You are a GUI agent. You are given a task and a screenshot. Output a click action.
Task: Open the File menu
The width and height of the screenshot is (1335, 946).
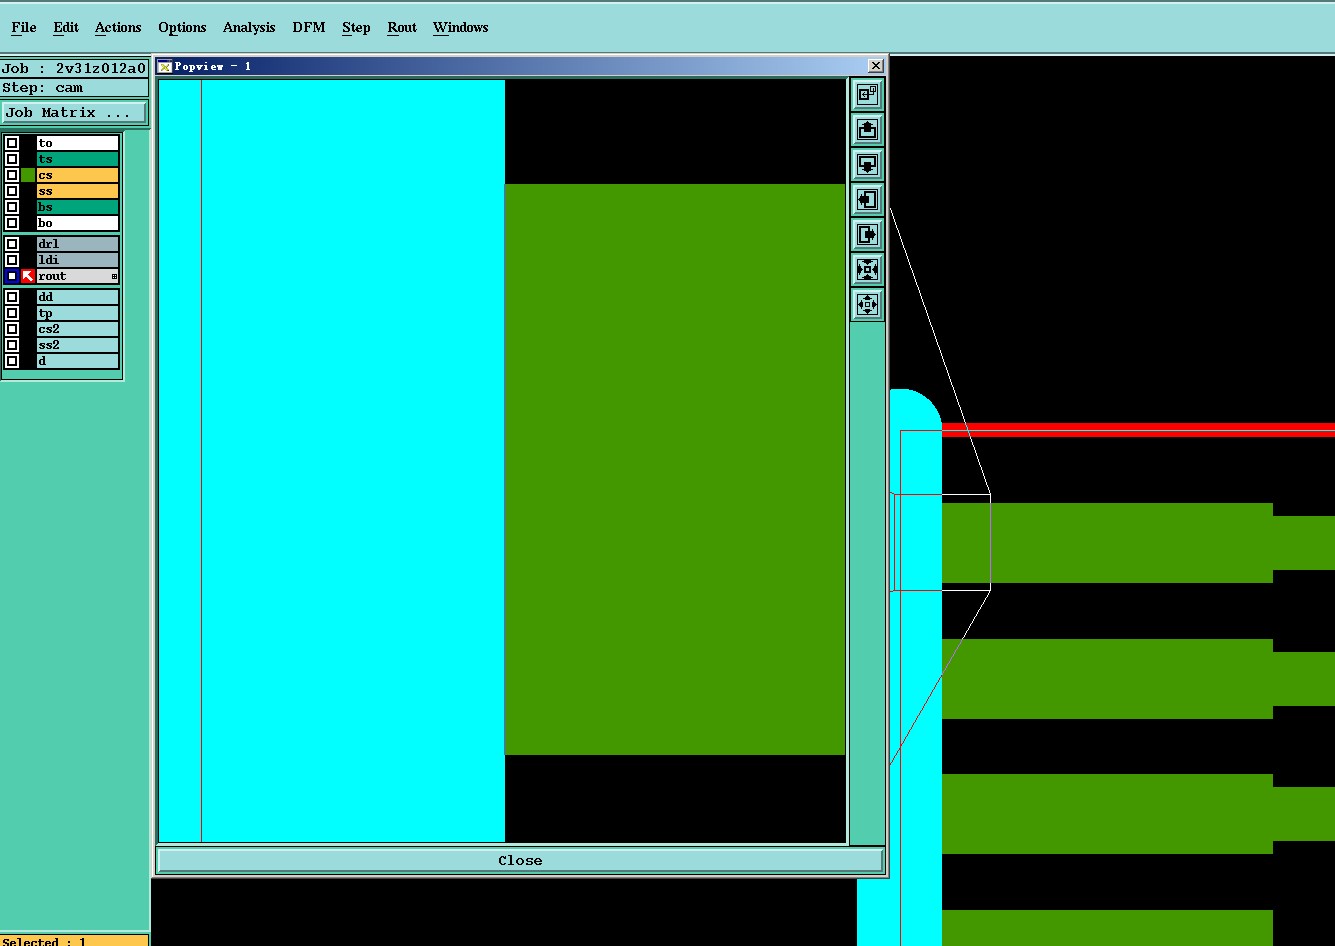tap(24, 27)
